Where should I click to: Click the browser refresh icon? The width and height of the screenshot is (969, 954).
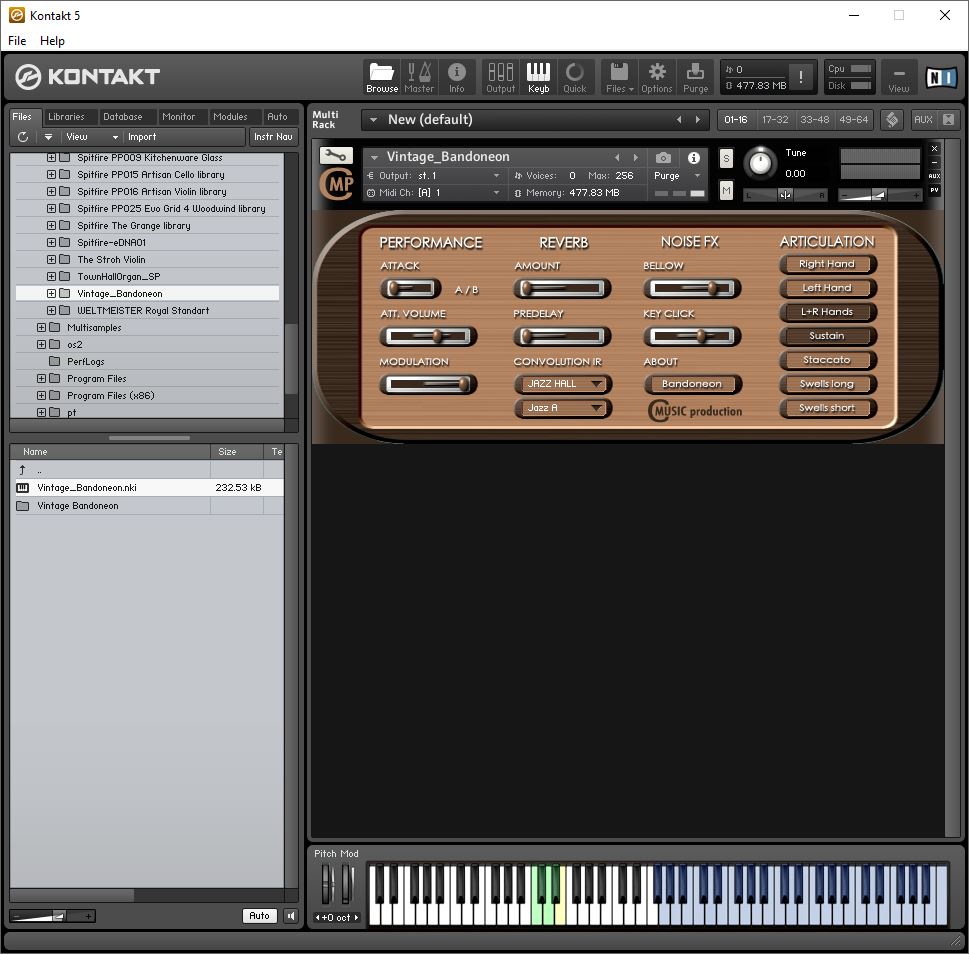pyautogui.click(x=23, y=137)
